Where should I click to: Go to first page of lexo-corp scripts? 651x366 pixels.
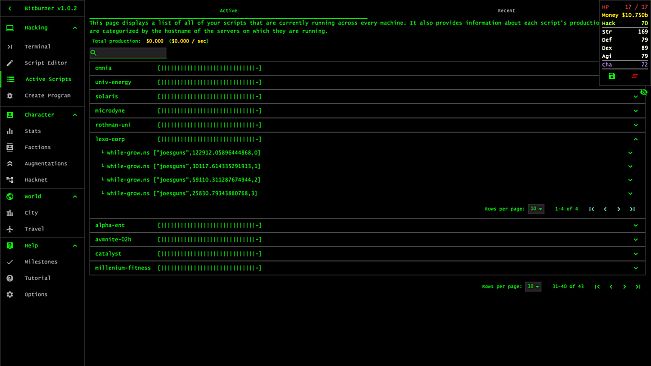[x=592, y=209]
